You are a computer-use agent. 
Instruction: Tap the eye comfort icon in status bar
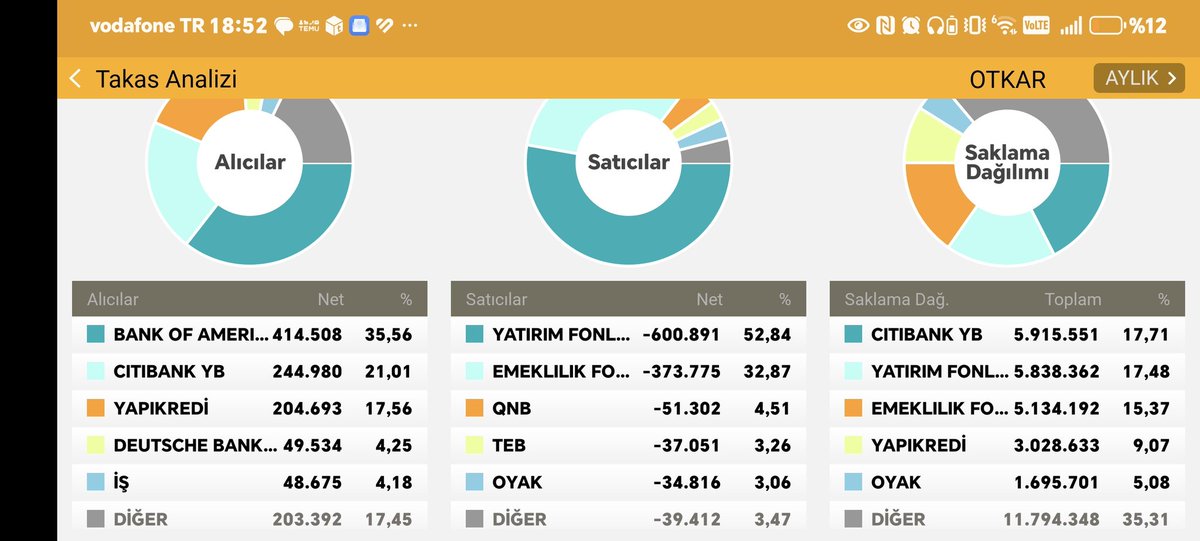click(x=857, y=26)
